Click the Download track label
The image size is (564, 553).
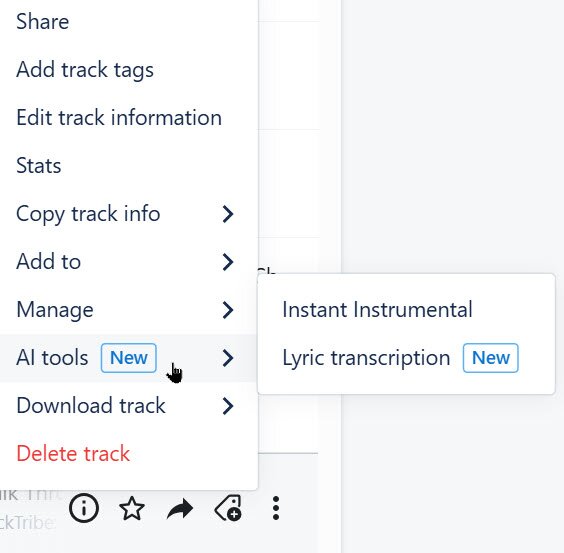point(91,406)
